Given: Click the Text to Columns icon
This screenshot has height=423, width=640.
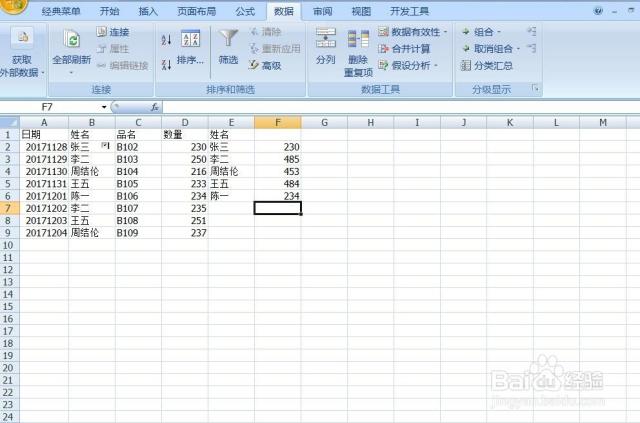Looking at the screenshot, I should click(x=325, y=40).
